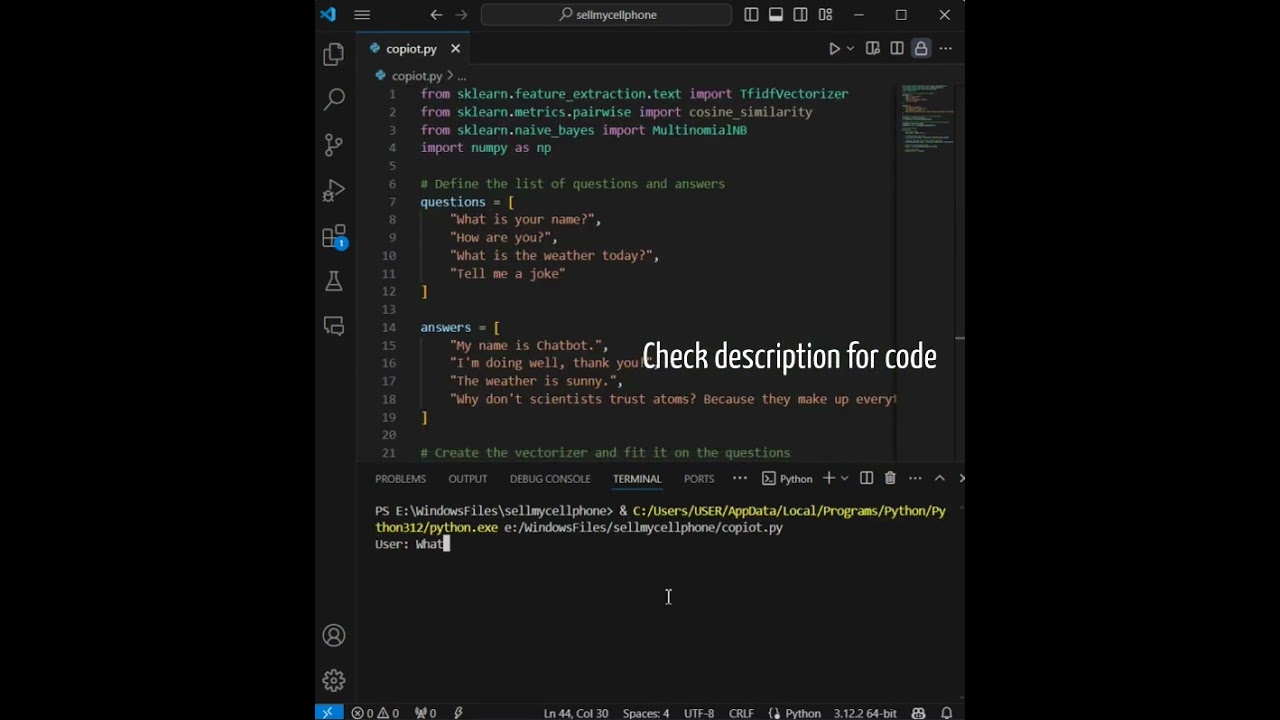Click the code minimap overview

pos(928,118)
